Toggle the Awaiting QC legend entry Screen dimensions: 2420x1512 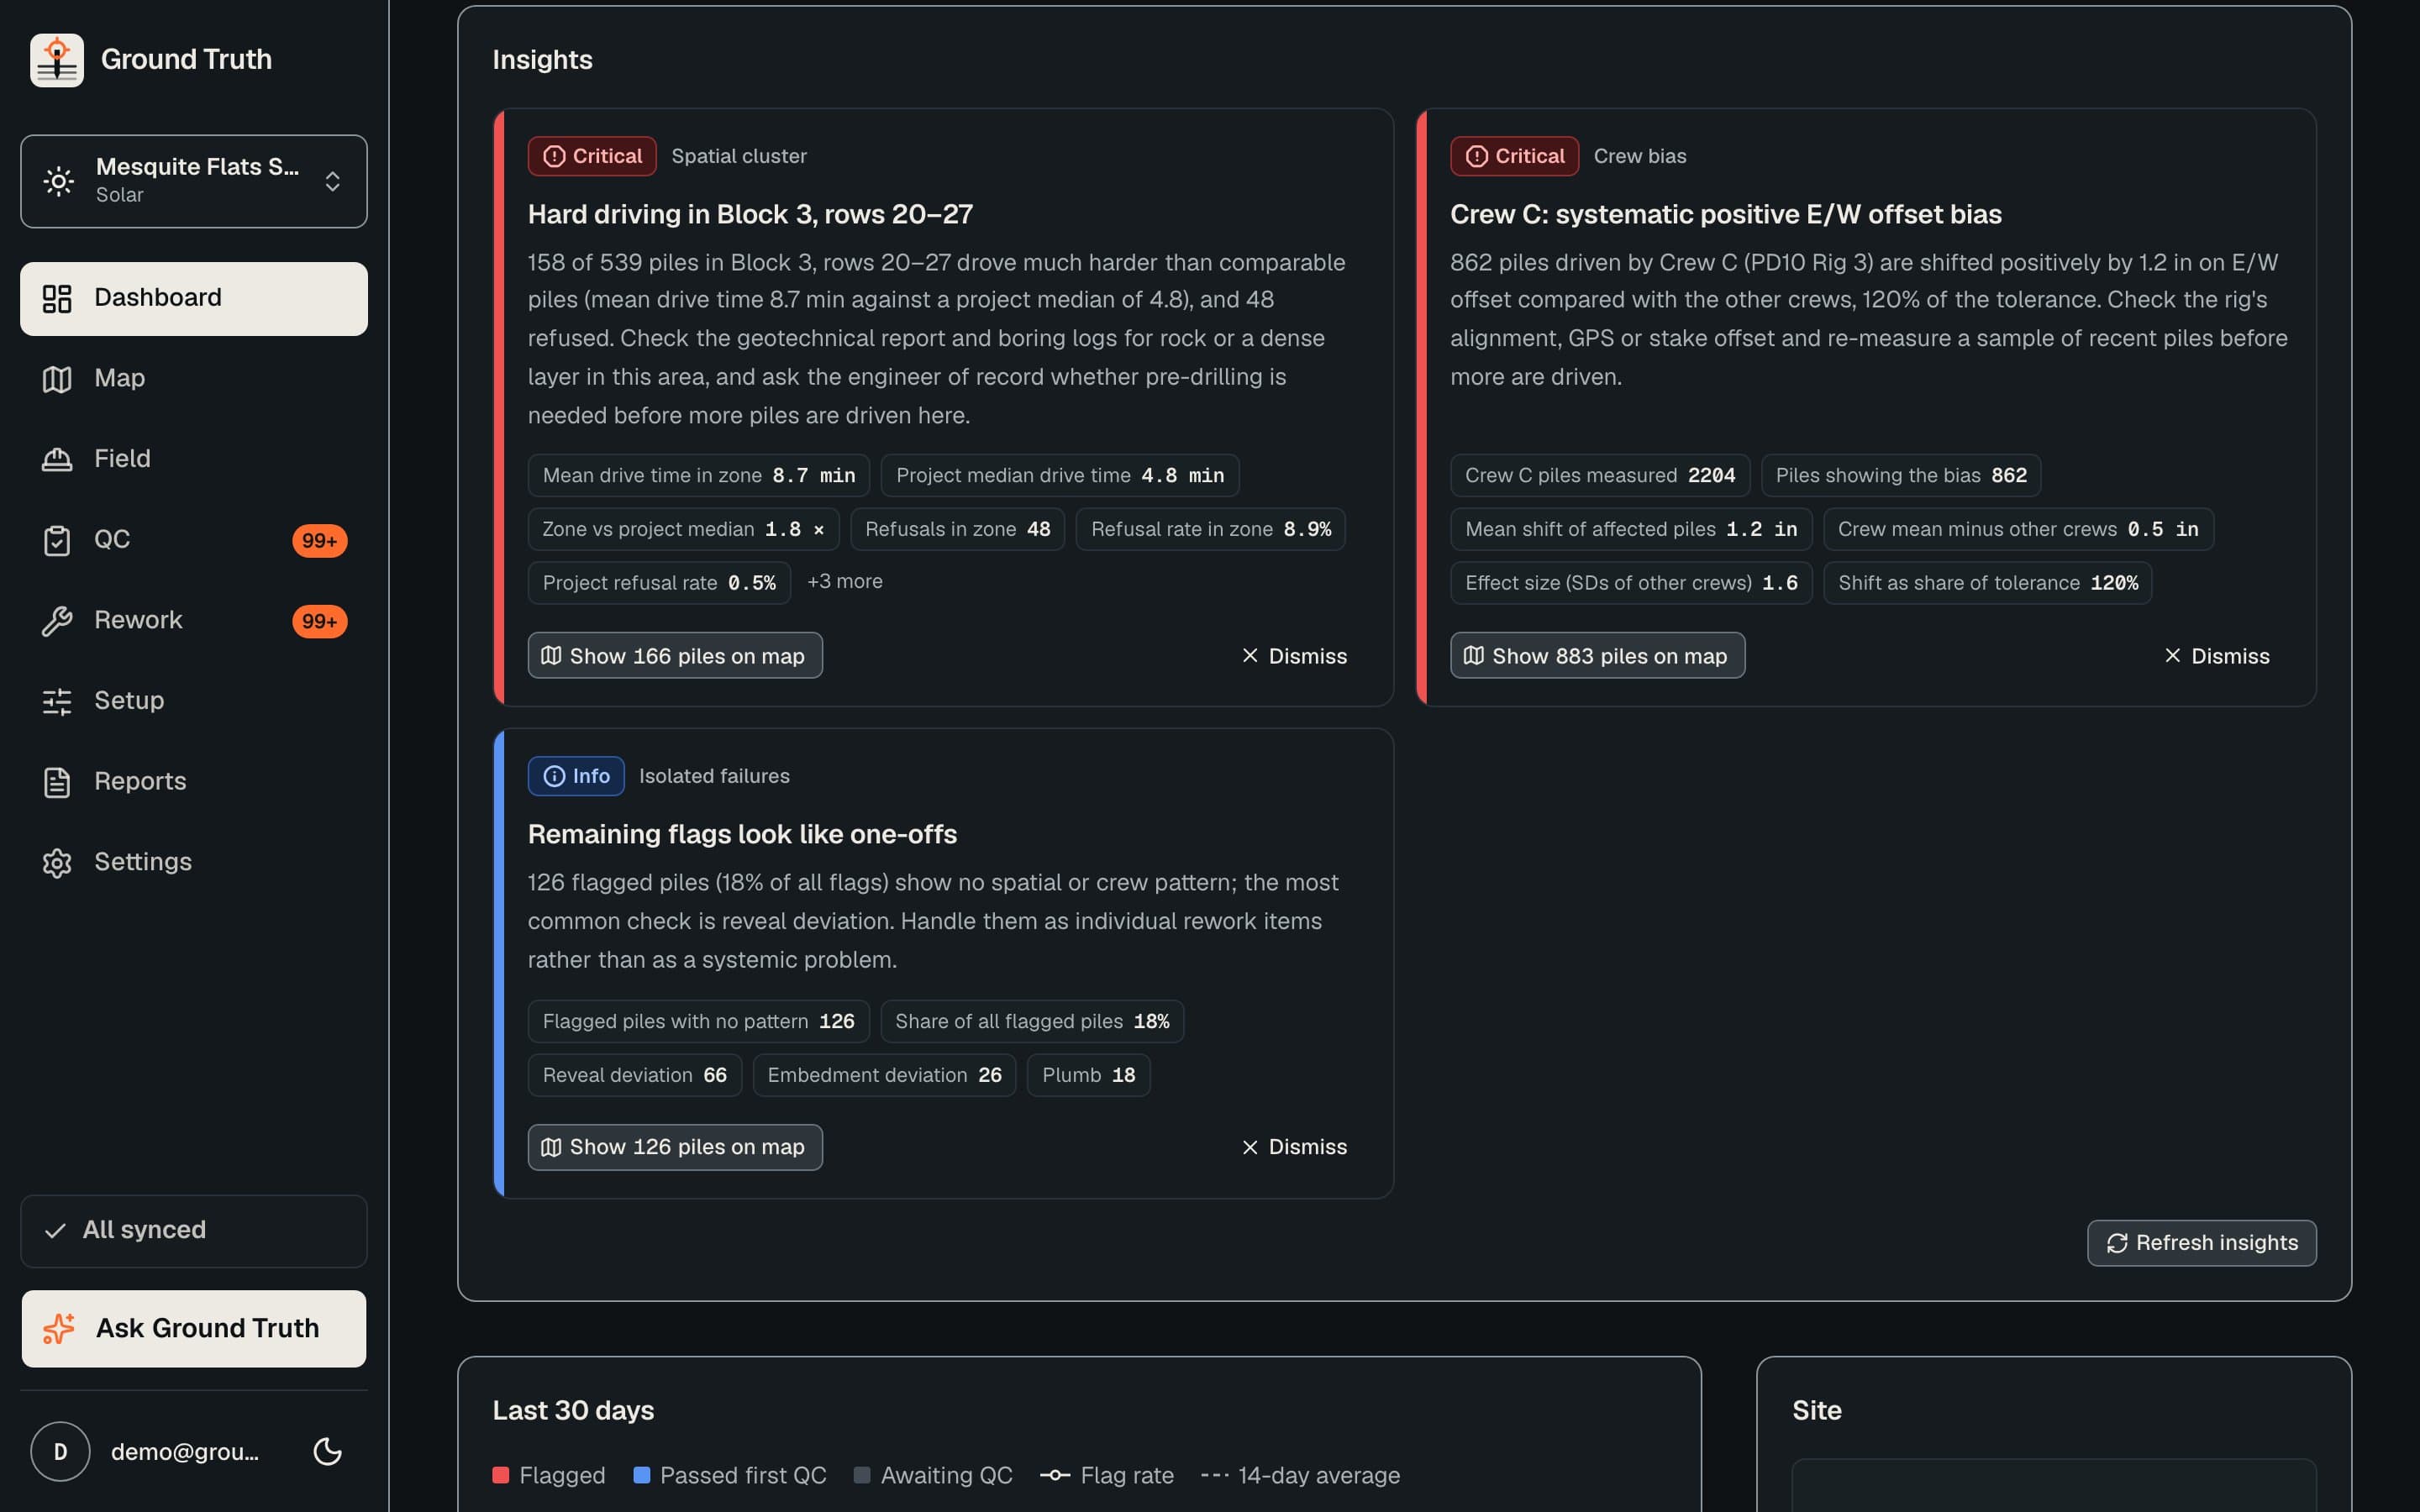(933, 1476)
